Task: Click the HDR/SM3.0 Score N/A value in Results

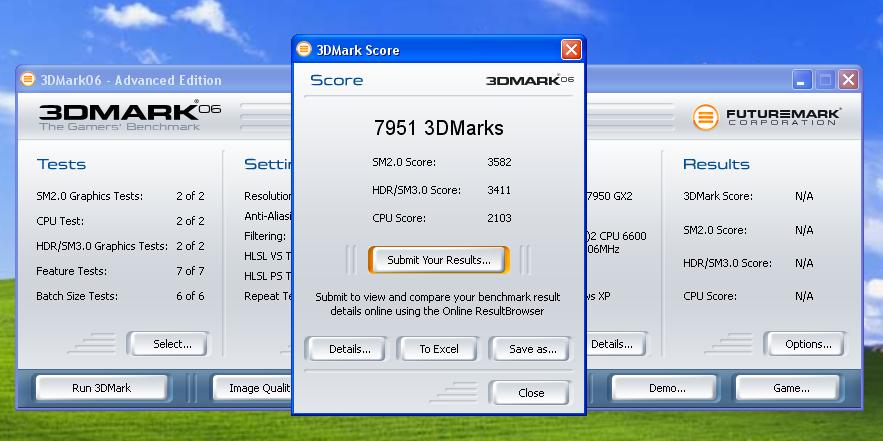Action: 804,263
